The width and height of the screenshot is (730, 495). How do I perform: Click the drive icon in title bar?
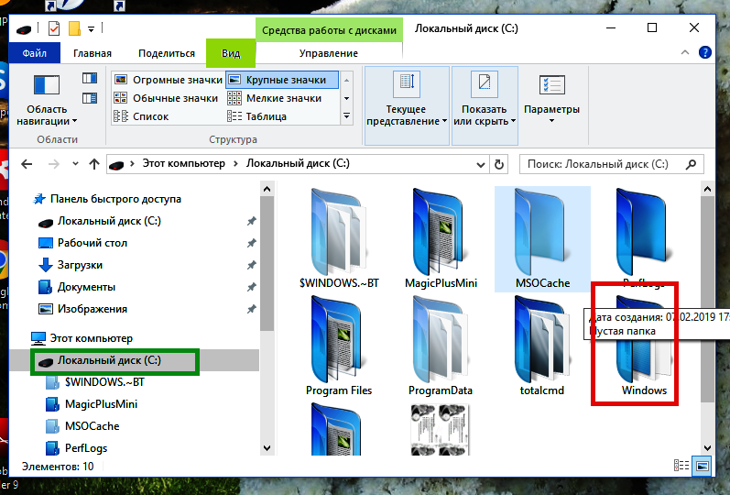[x=24, y=30]
